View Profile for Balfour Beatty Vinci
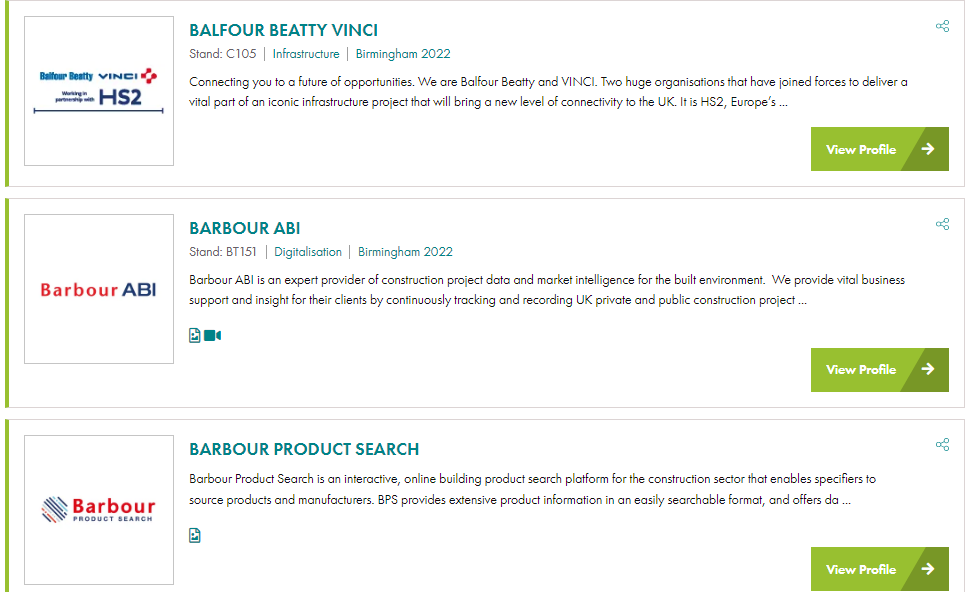The height and width of the screenshot is (592, 969). click(879, 149)
